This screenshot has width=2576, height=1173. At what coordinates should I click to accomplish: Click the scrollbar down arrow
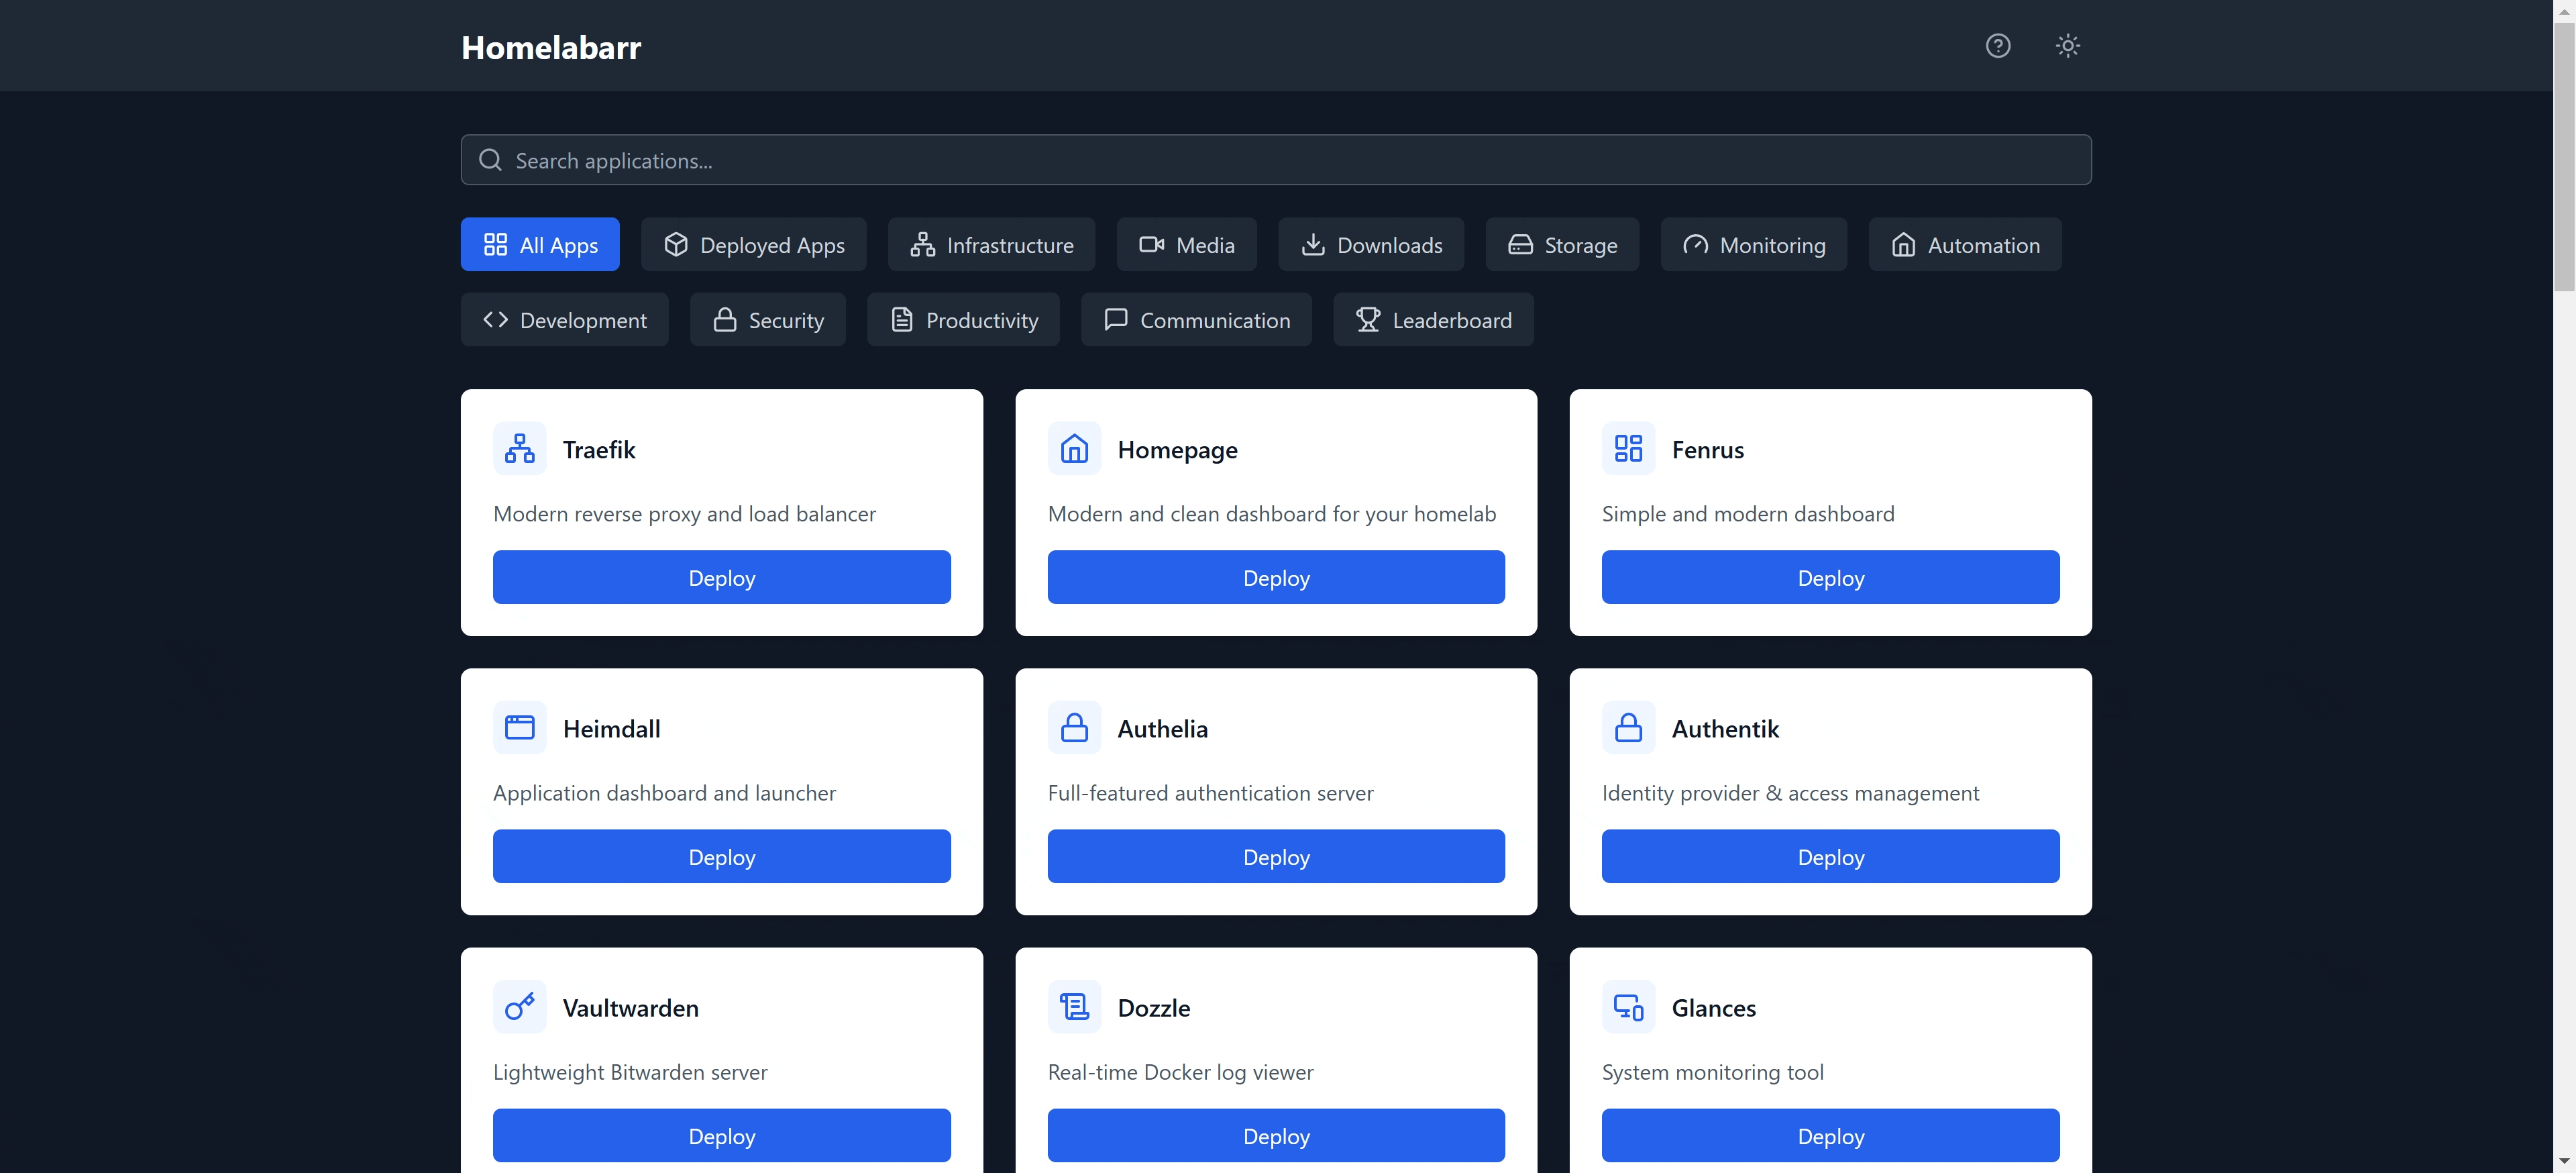point(2564,1162)
